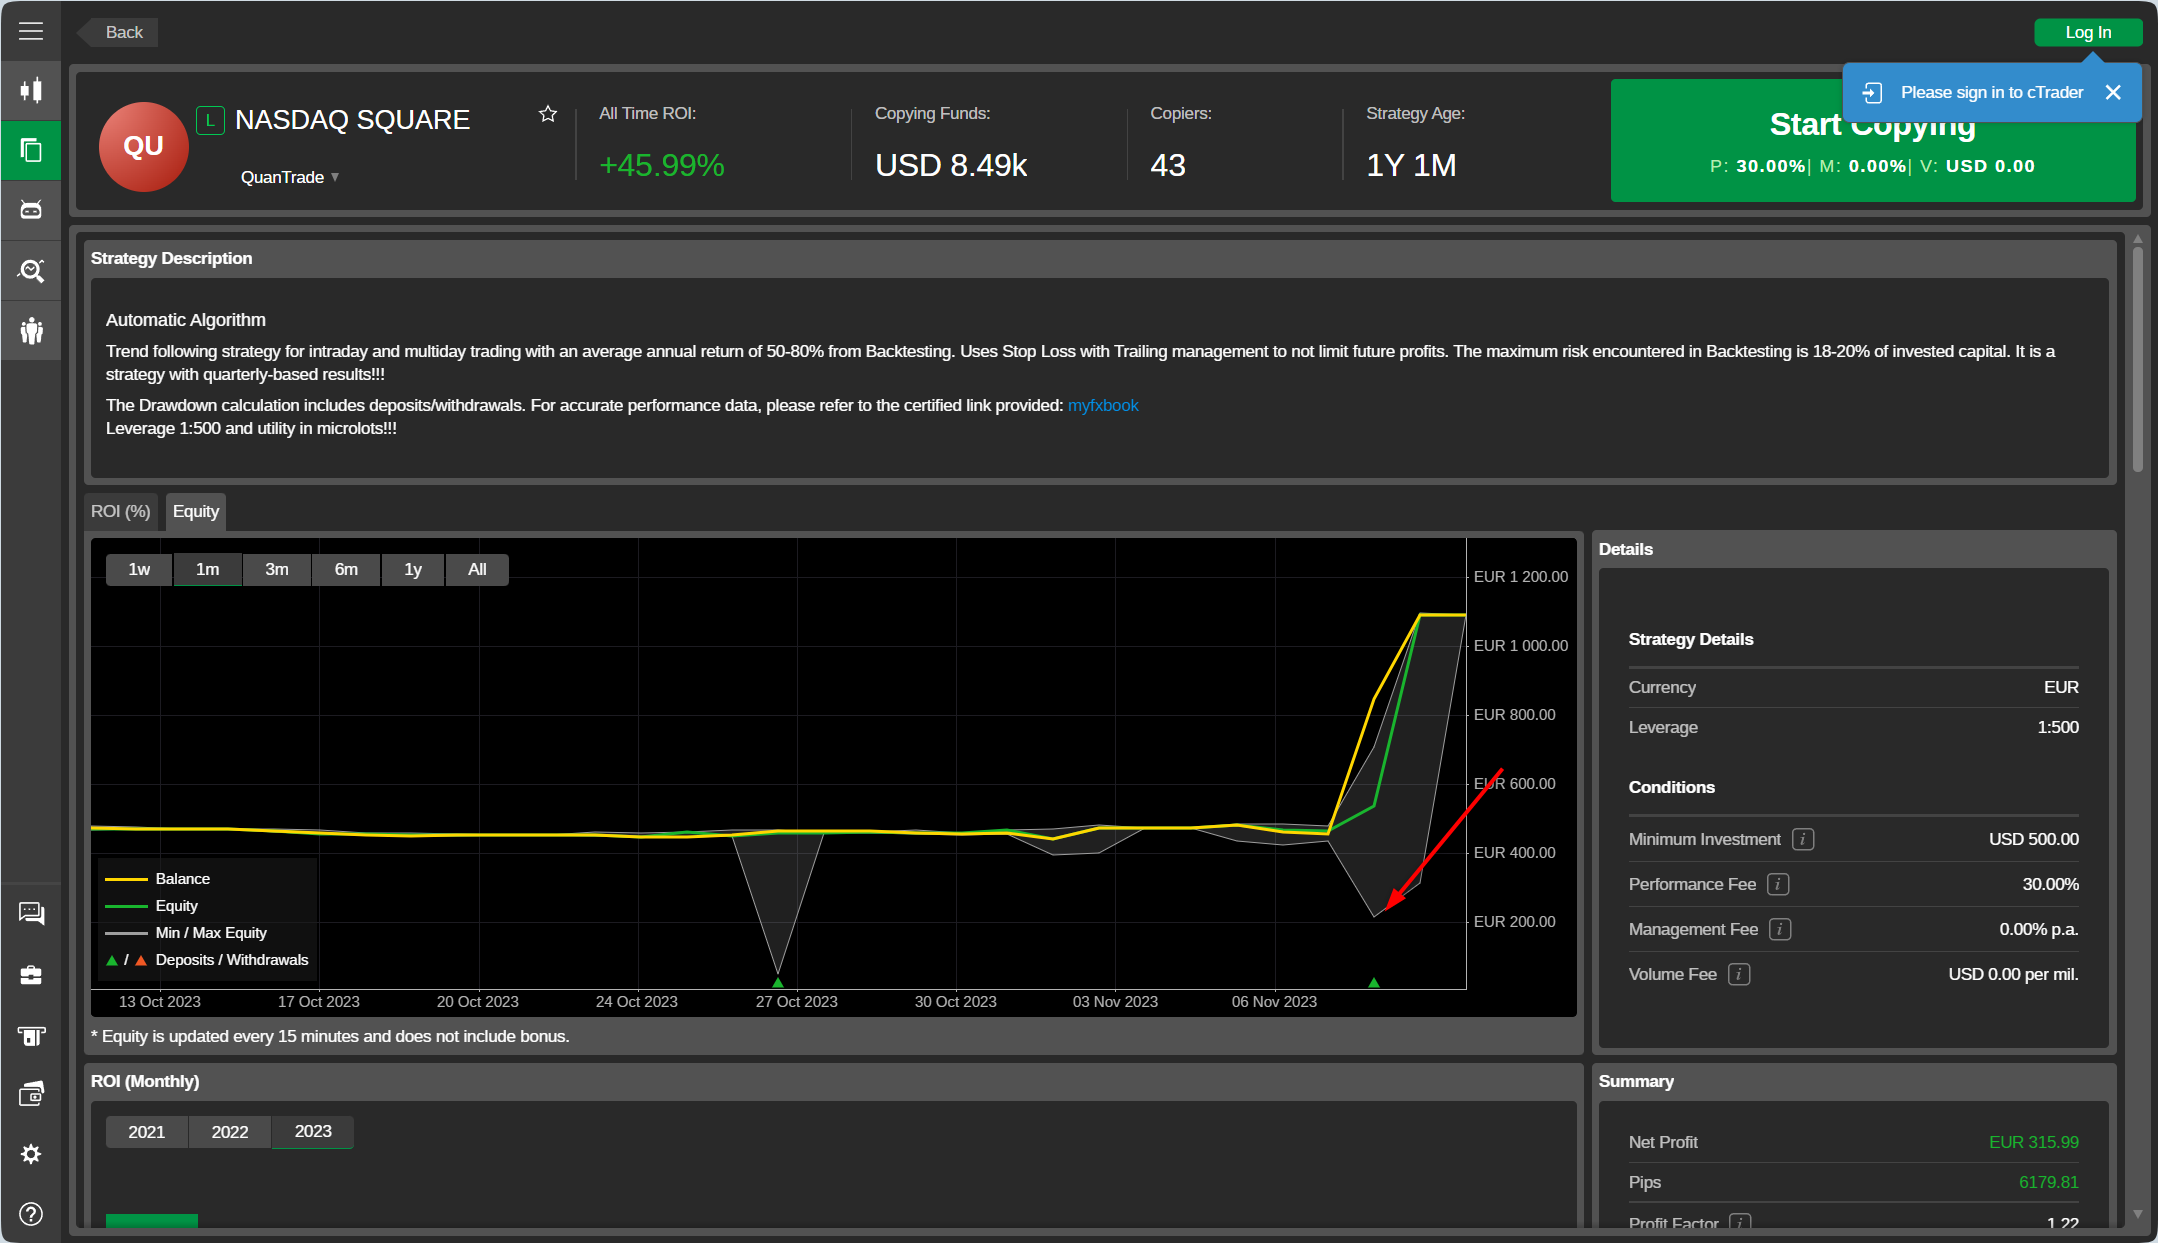Click the +45.99% All Time ROI value
This screenshot has width=2158, height=1243.
coord(661,165)
